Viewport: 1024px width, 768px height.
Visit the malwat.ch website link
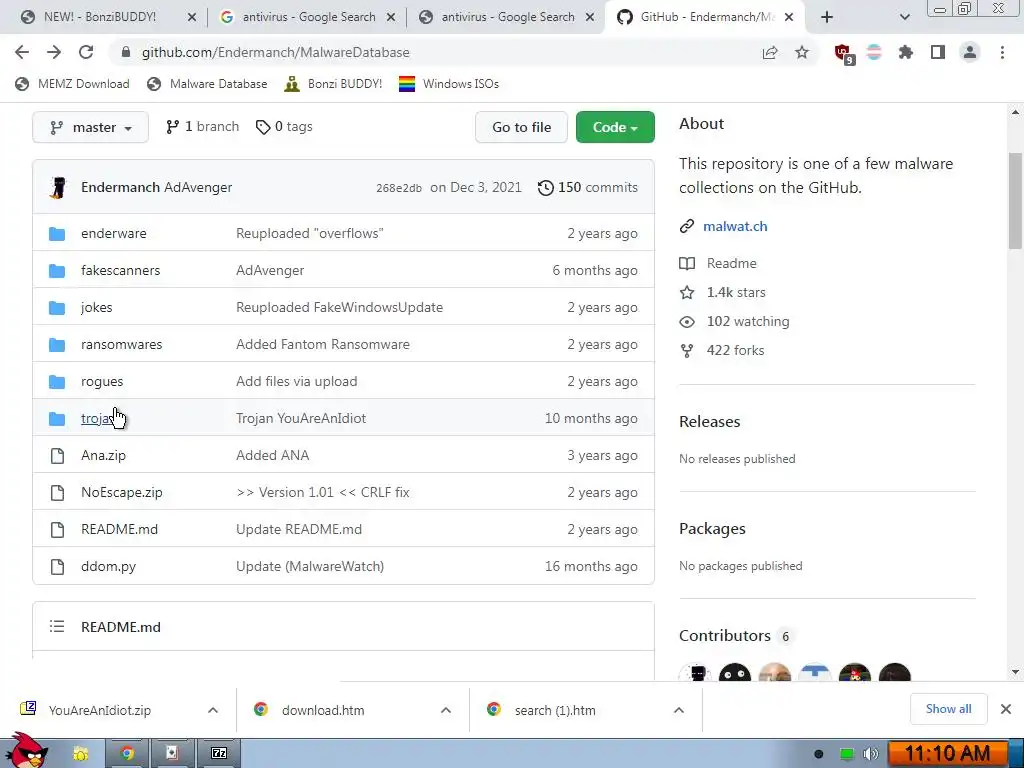click(x=735, y=227)
